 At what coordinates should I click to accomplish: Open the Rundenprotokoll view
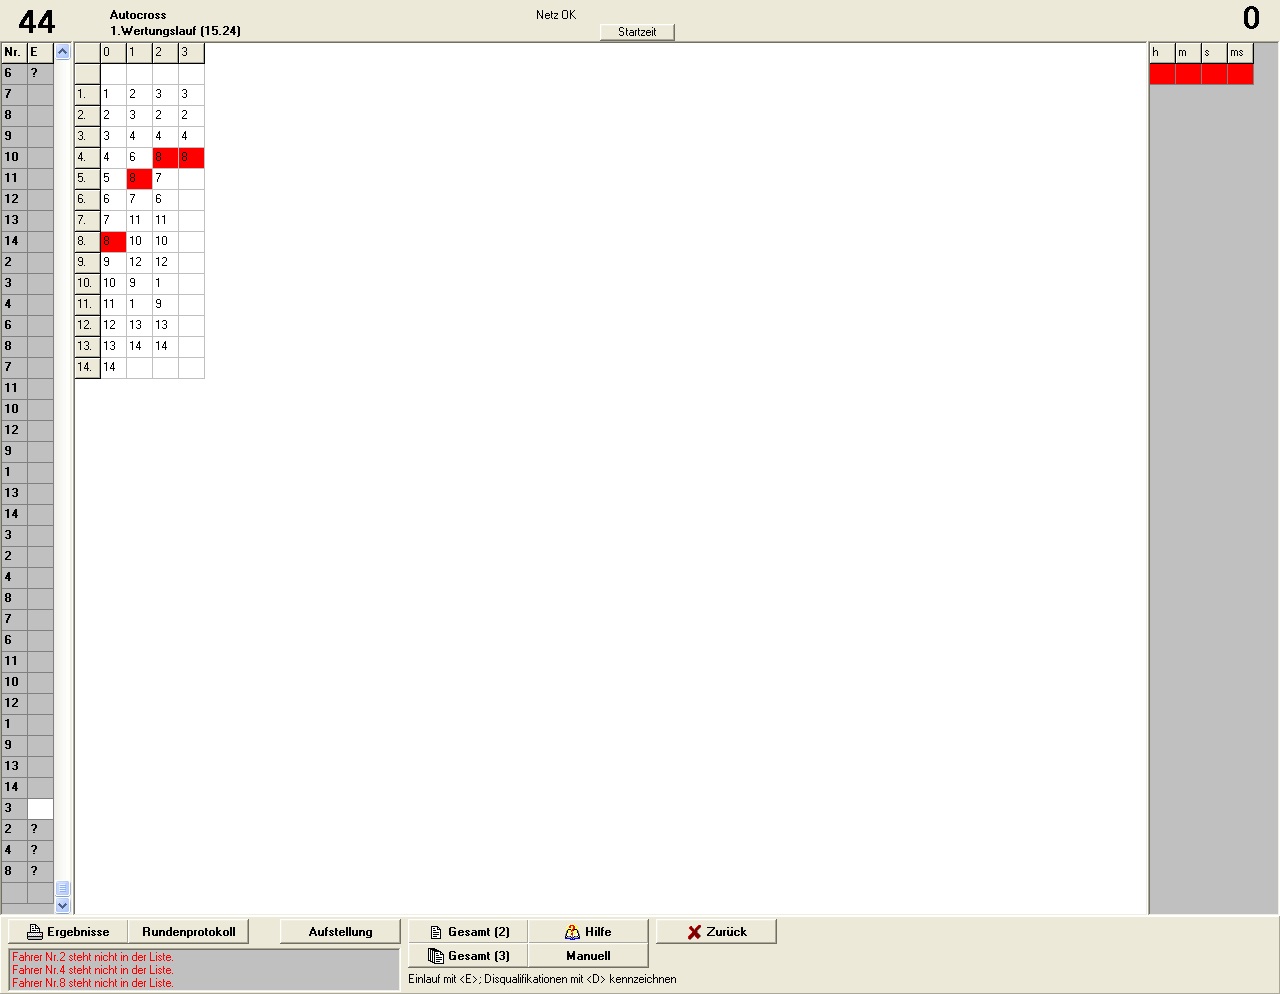189,932
